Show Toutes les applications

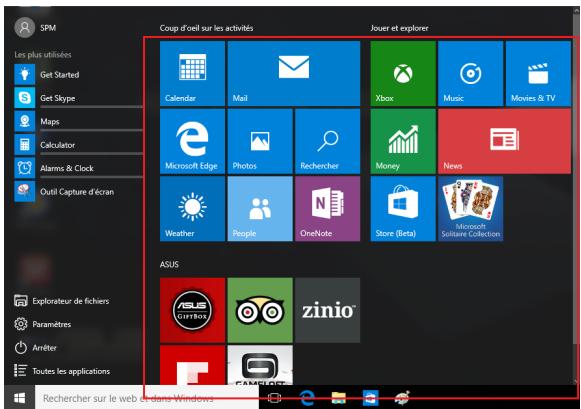pyautogui.click(x=62, y=371)
